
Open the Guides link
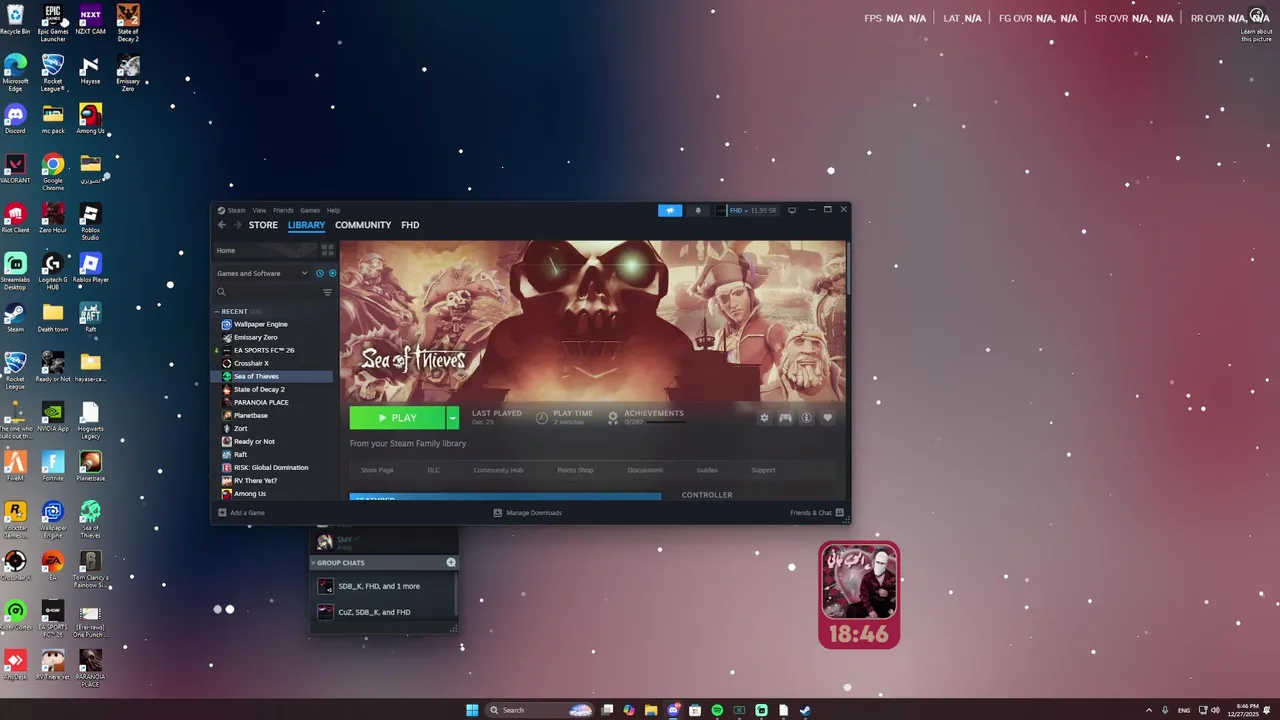pyautogui.click(x=707, y=470)
